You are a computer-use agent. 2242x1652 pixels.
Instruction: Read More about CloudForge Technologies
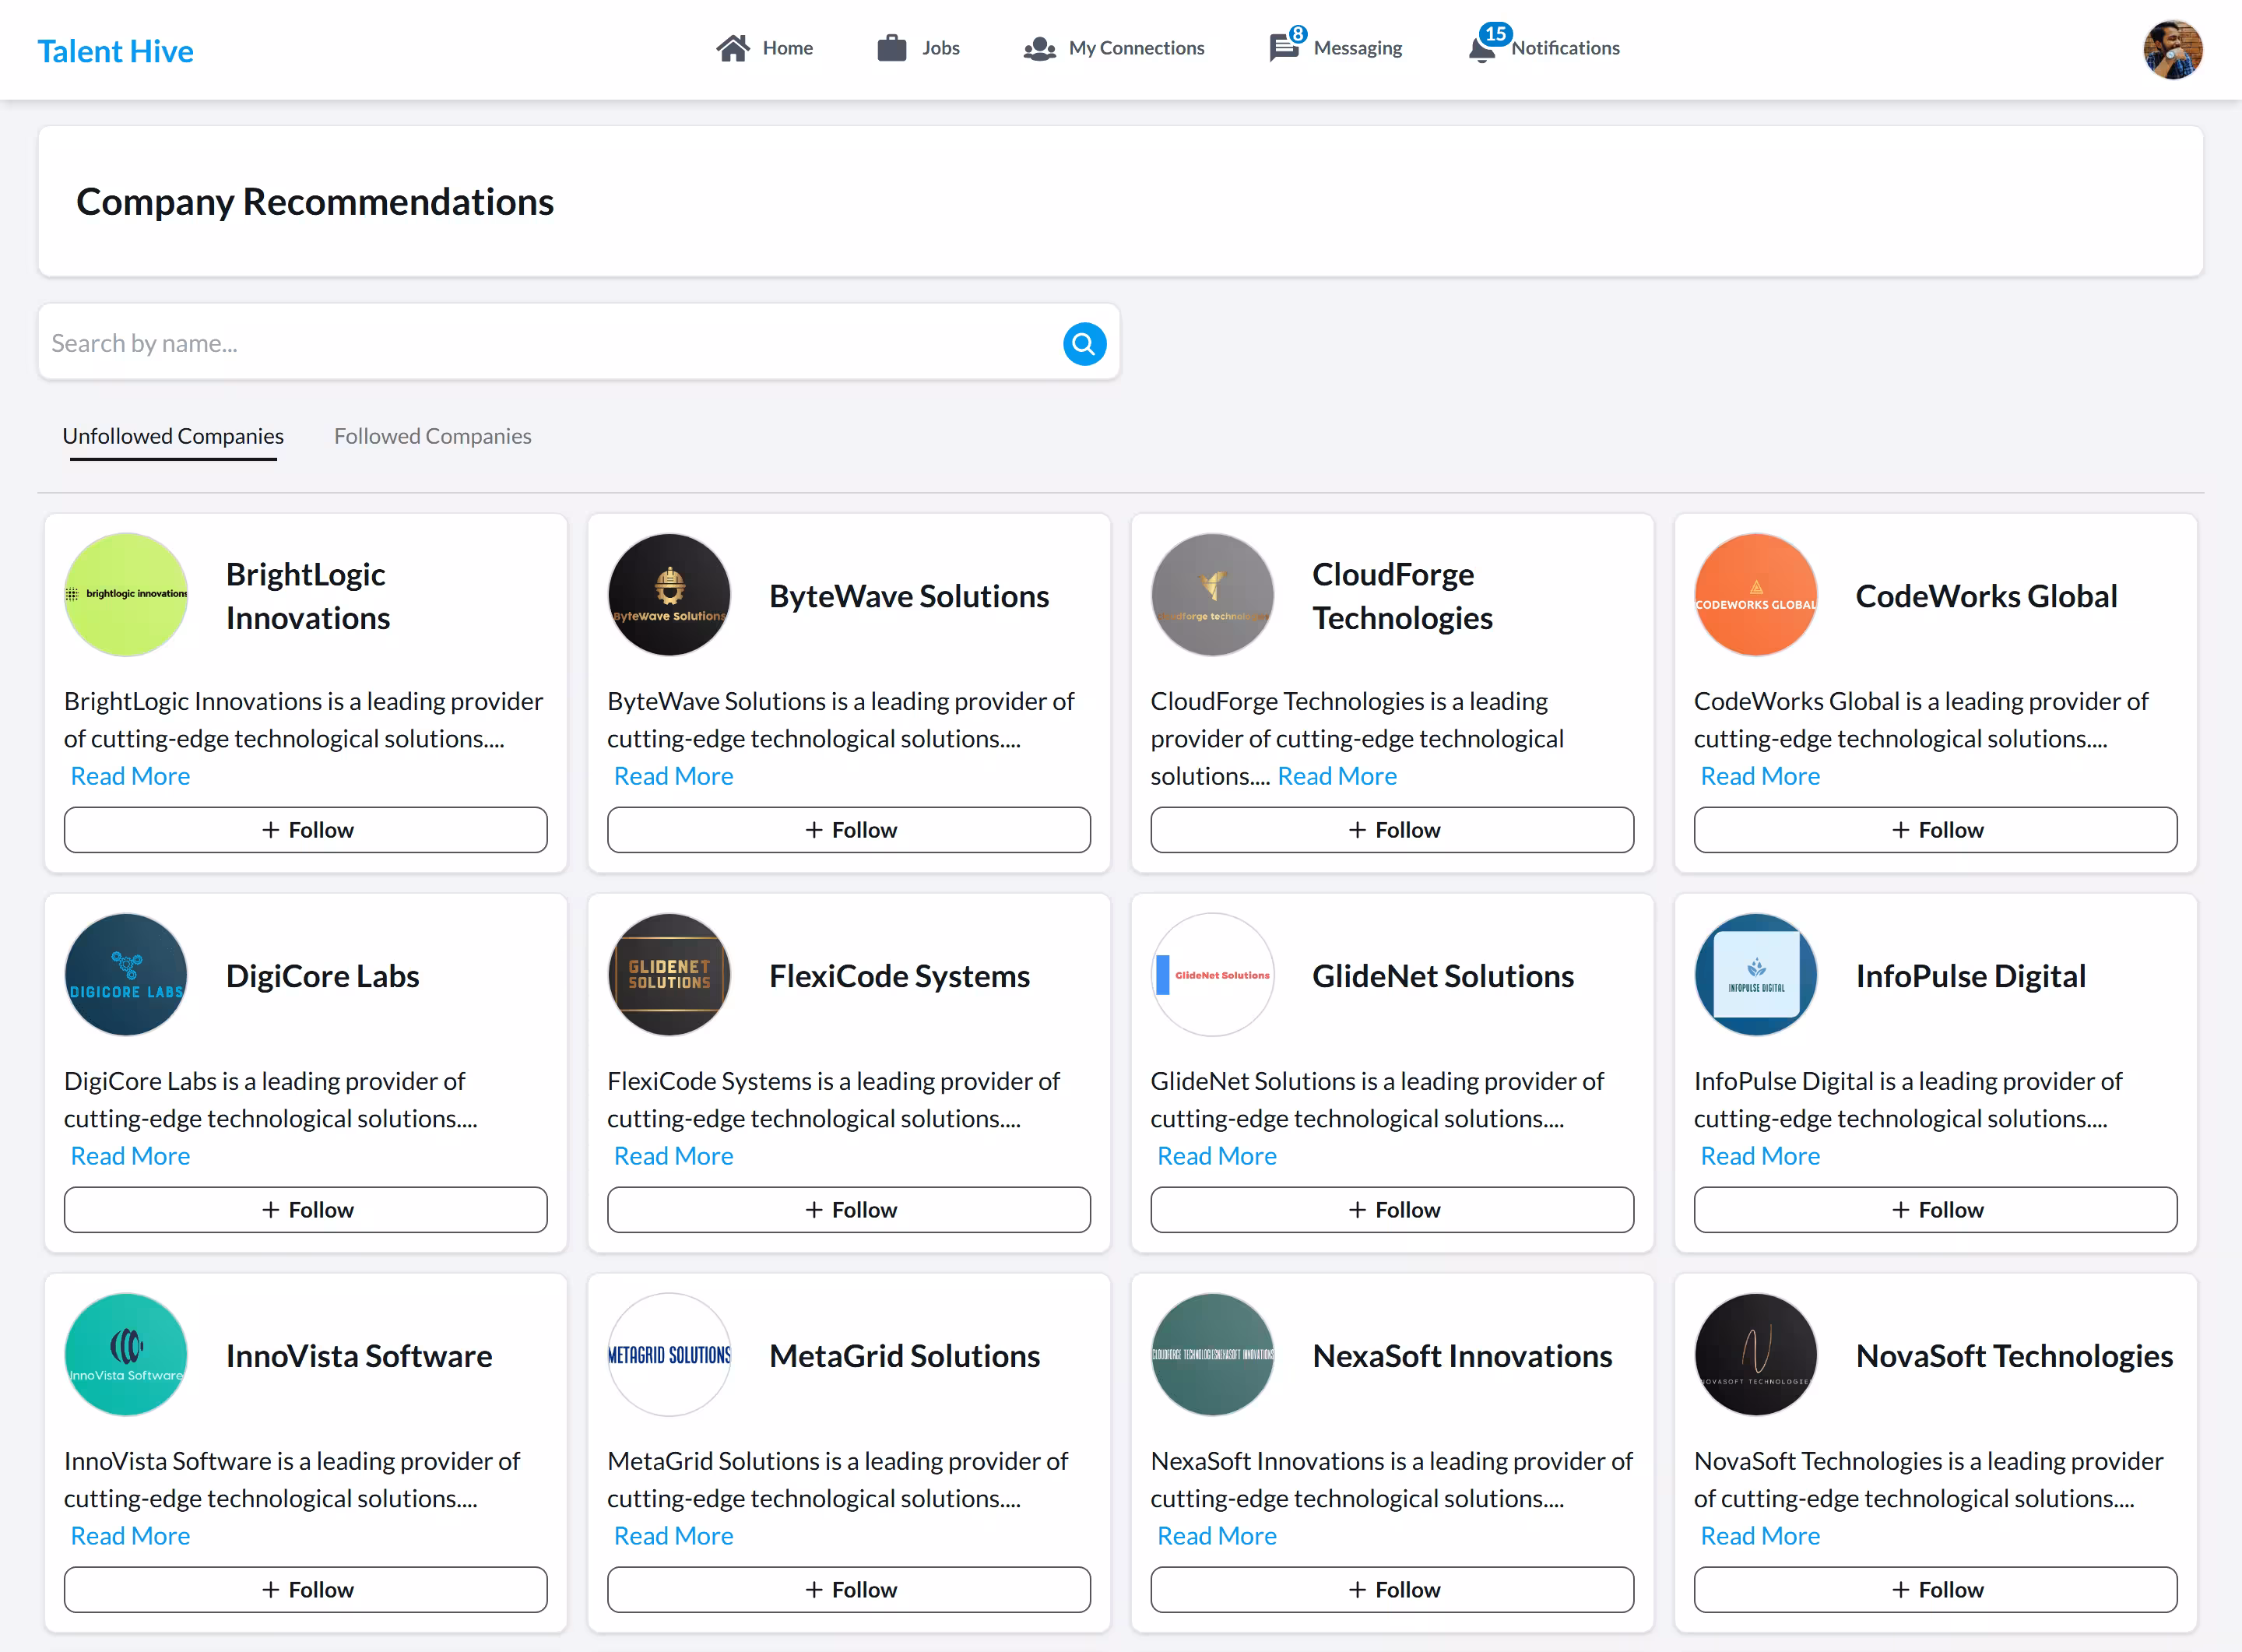(x=1337, y=776)
